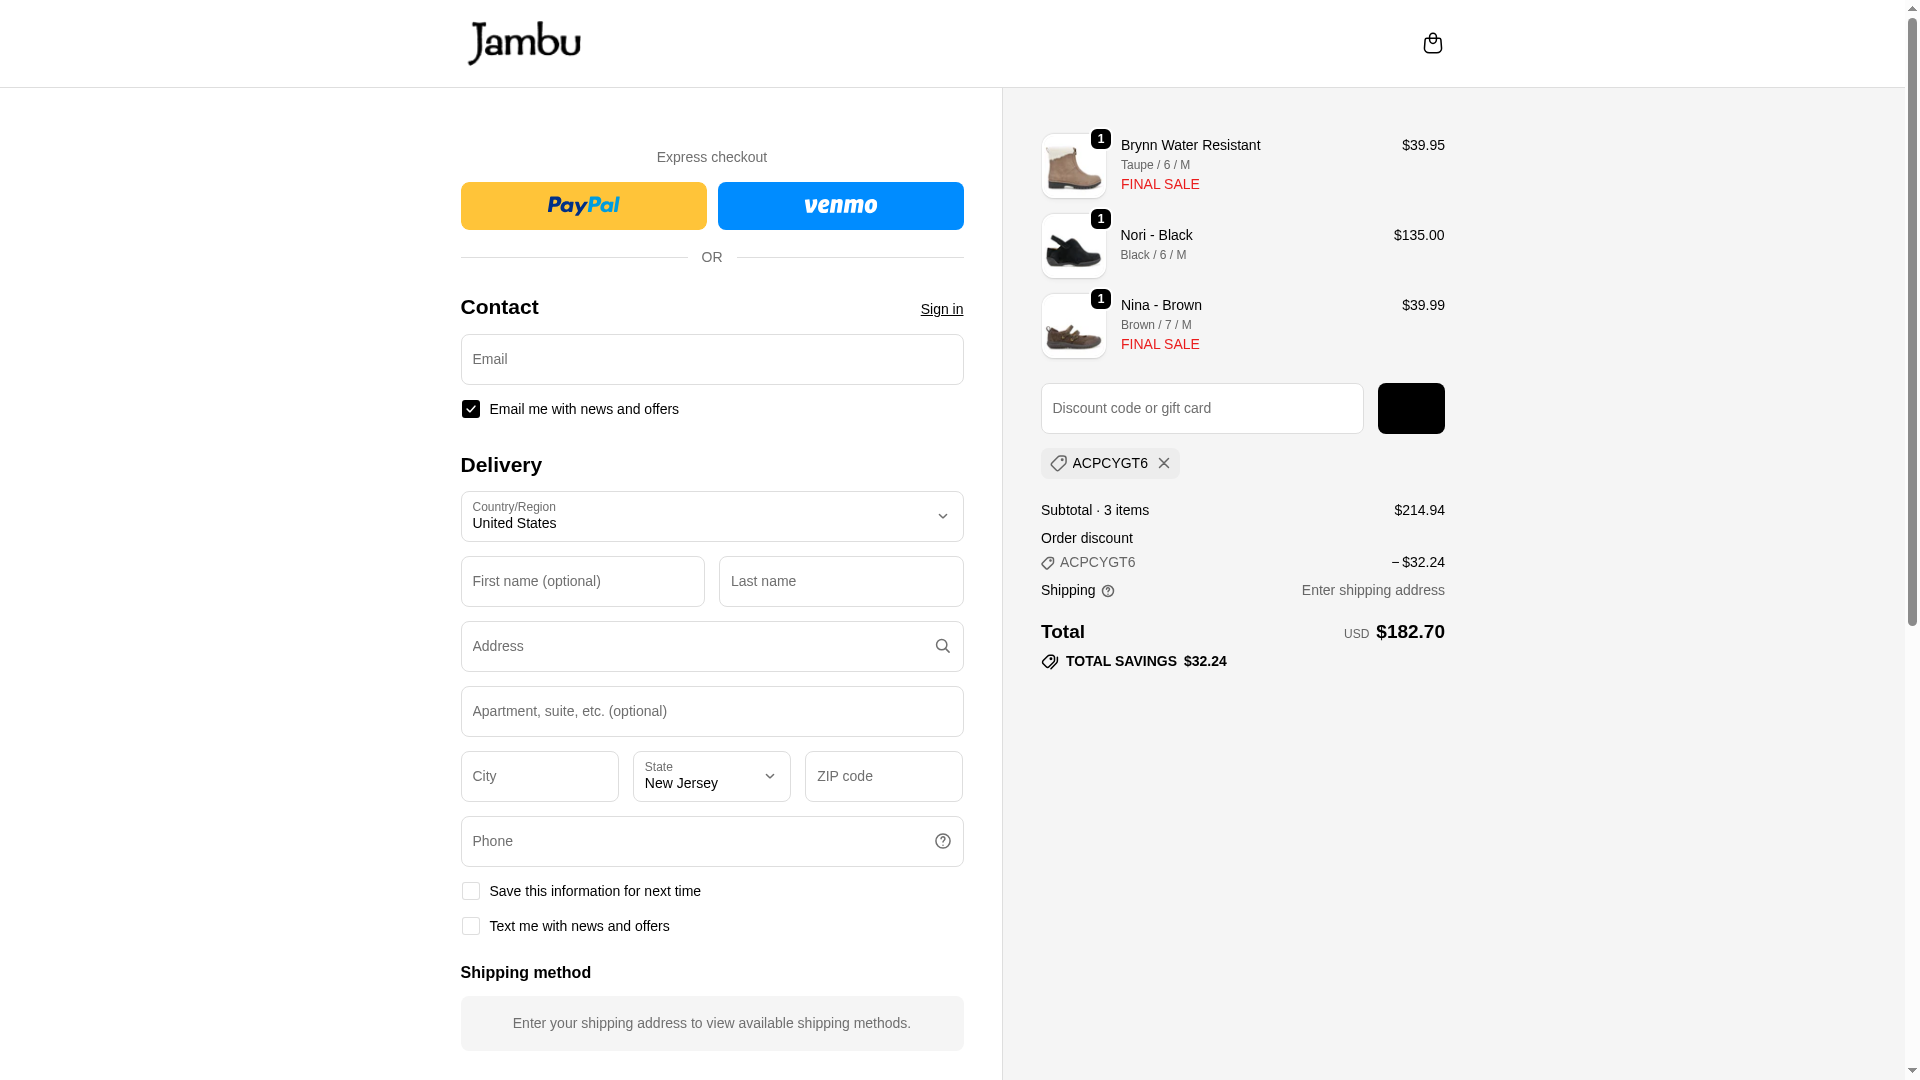Click the Discount code or gift card field
The width and height of the screenshot is (1920, 1080).
[x=1201, y=408]
